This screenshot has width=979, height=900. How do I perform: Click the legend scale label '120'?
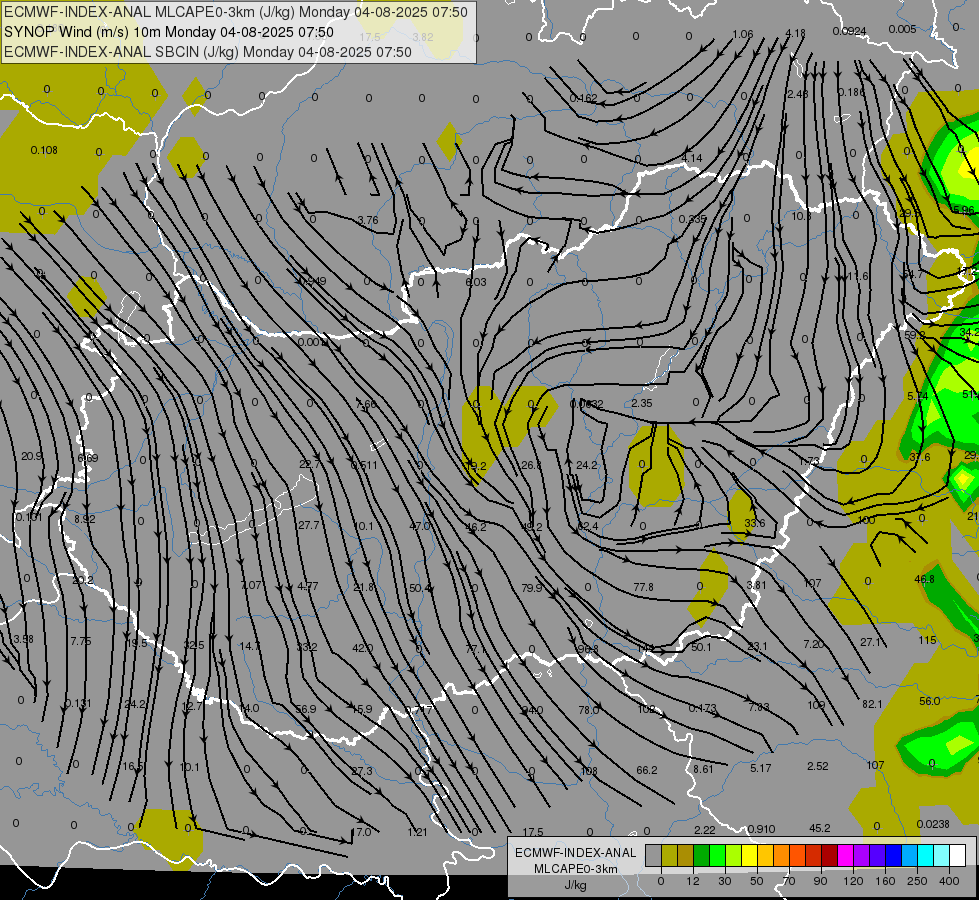coord(853,881)
